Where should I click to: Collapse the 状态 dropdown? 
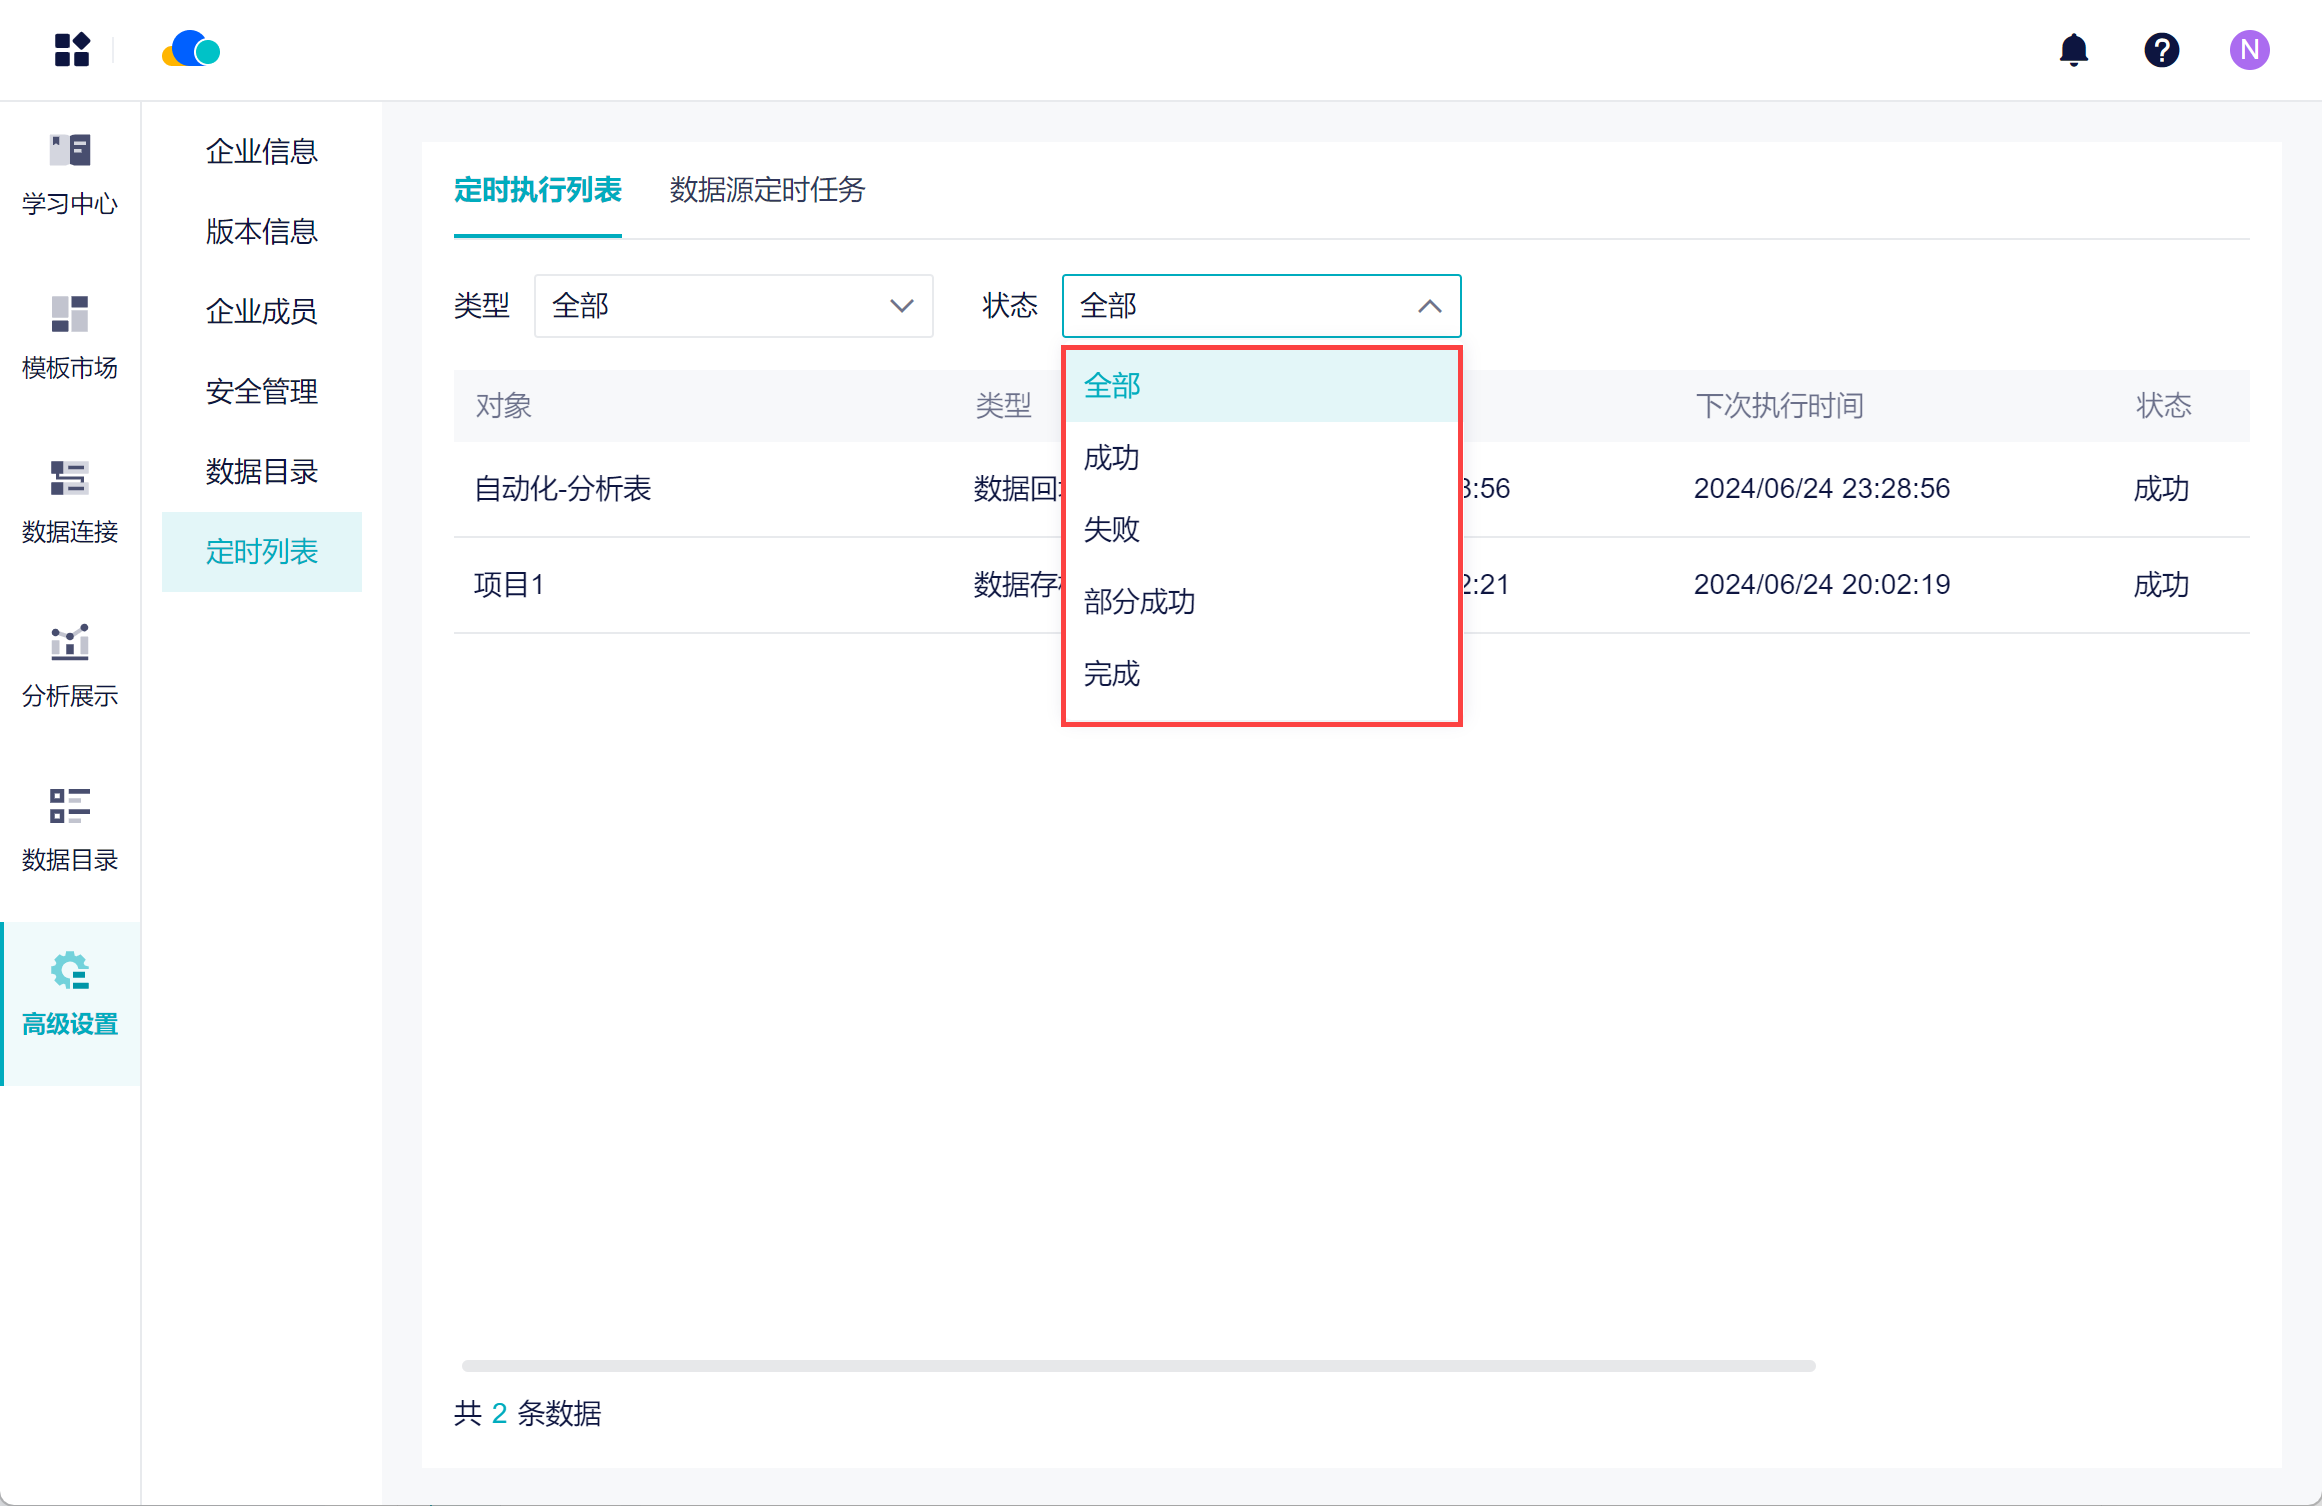[x=1261, y=306]
